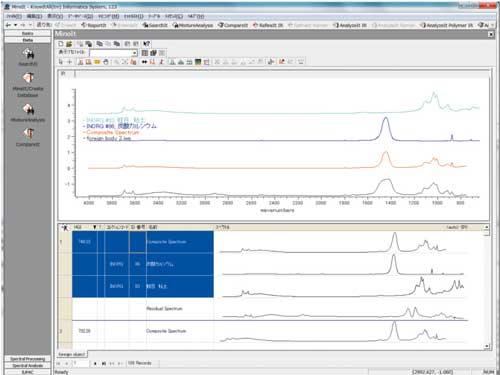The width and height of the screenshot is (500, 375).
Task: Select the Residual Spectrum row
Action: (270, 309)
